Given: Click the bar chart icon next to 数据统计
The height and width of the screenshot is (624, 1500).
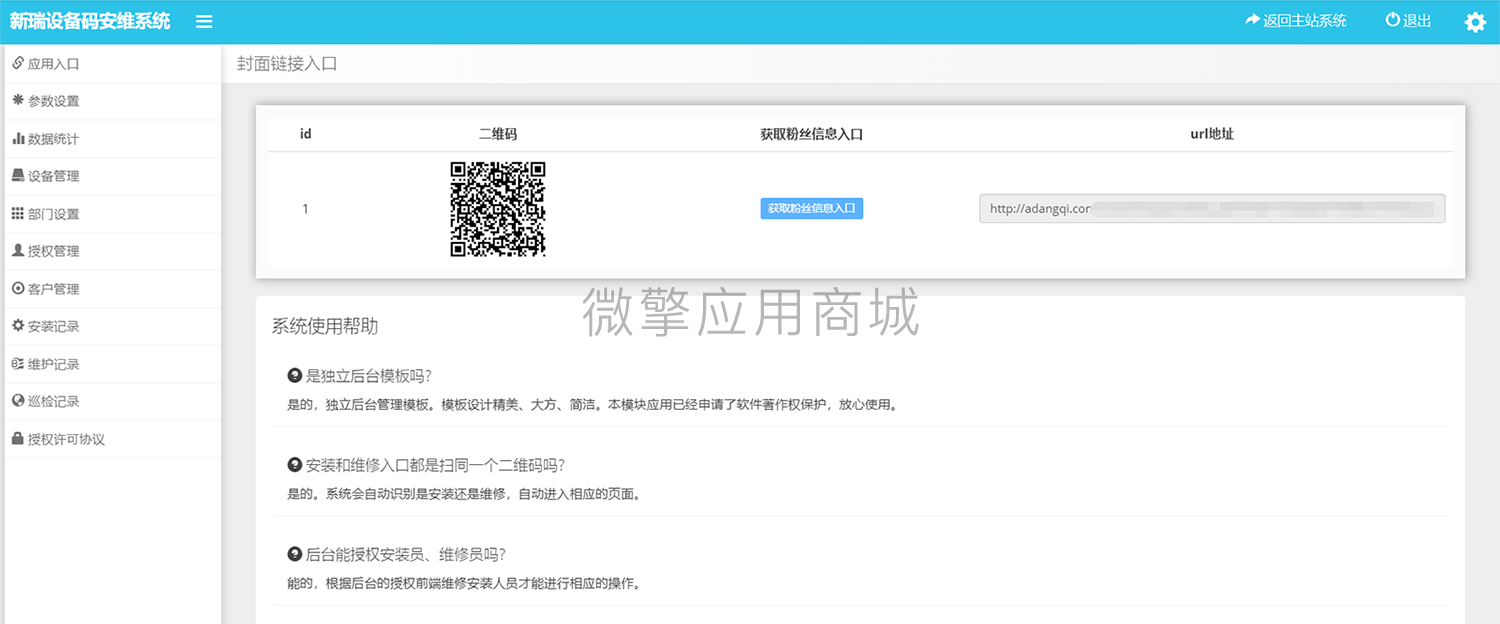Looking at the screenshot, I should 18,138.
